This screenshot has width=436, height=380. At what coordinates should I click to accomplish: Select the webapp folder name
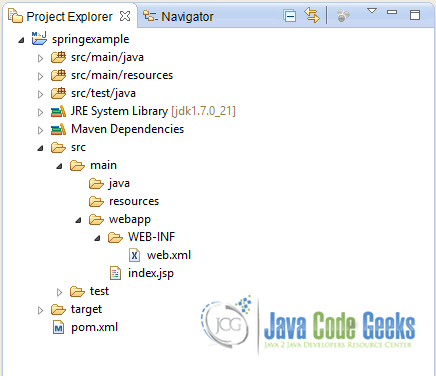[x=130, y=220]
